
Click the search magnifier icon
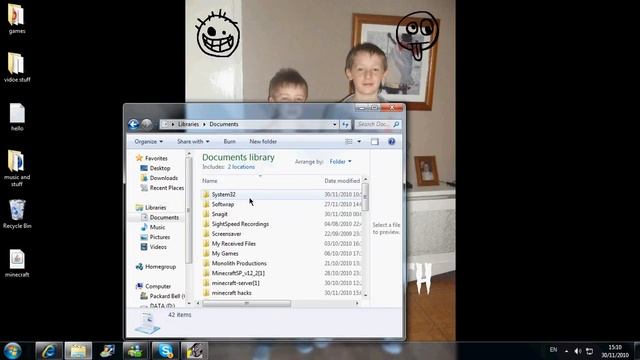tap(396, 124)
